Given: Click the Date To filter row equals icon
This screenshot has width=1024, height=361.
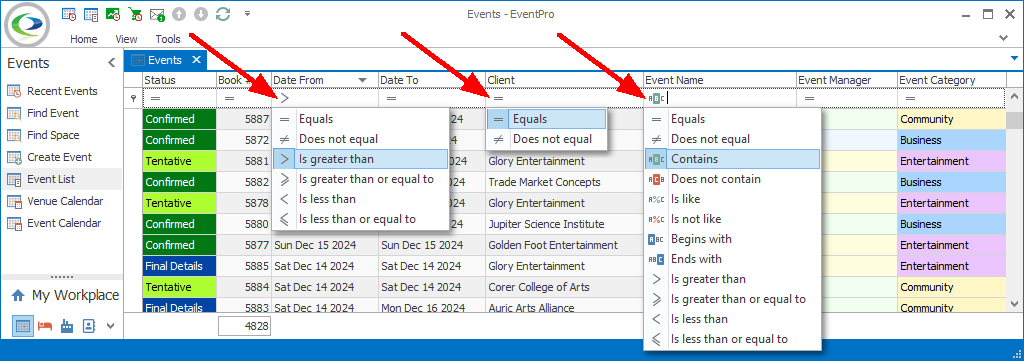Looking at the screenshot, I should [391, 99].
